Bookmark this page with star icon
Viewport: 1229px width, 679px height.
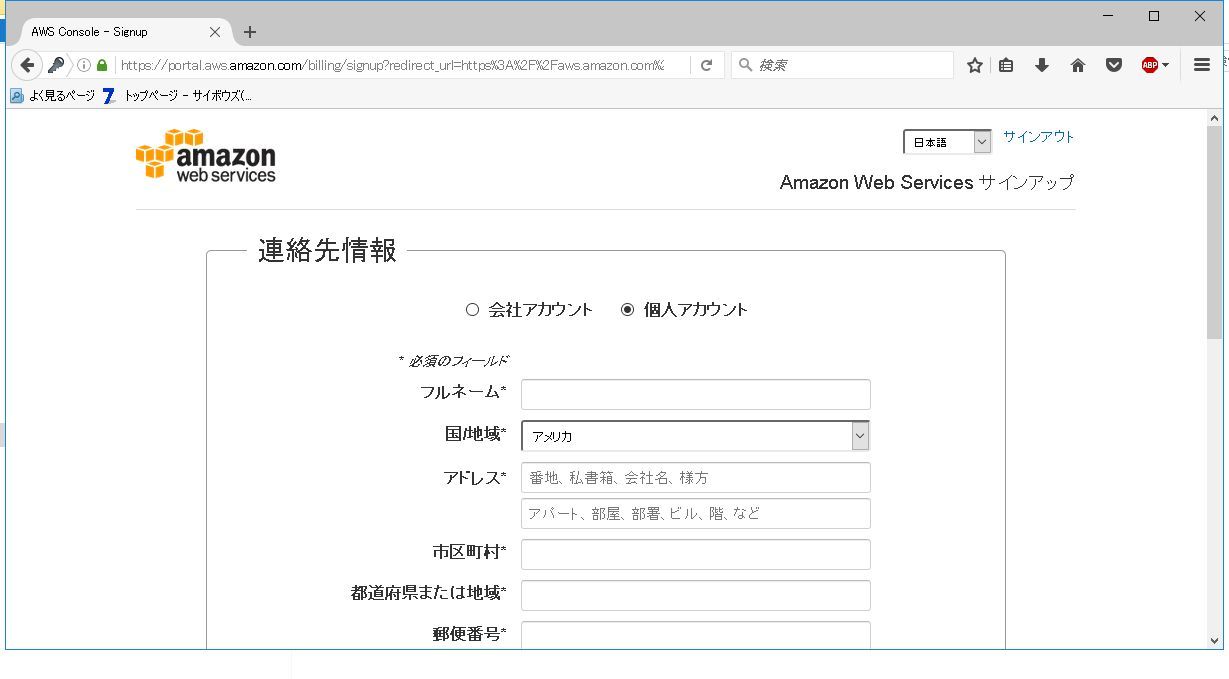pyautogui.click(x=975, y=65)
